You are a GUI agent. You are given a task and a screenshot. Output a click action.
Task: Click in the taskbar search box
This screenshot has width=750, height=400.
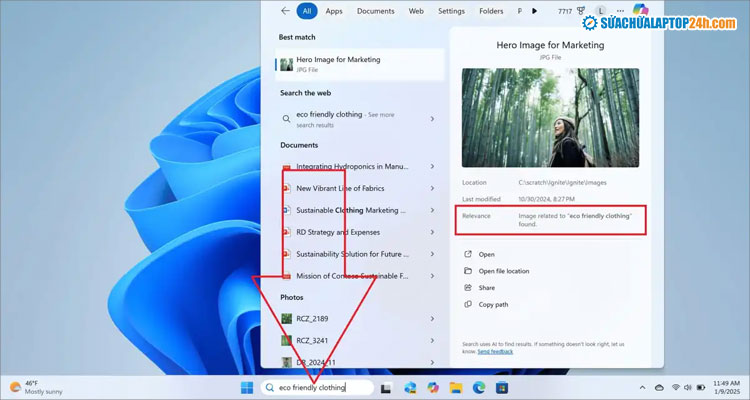pos(318,388)
